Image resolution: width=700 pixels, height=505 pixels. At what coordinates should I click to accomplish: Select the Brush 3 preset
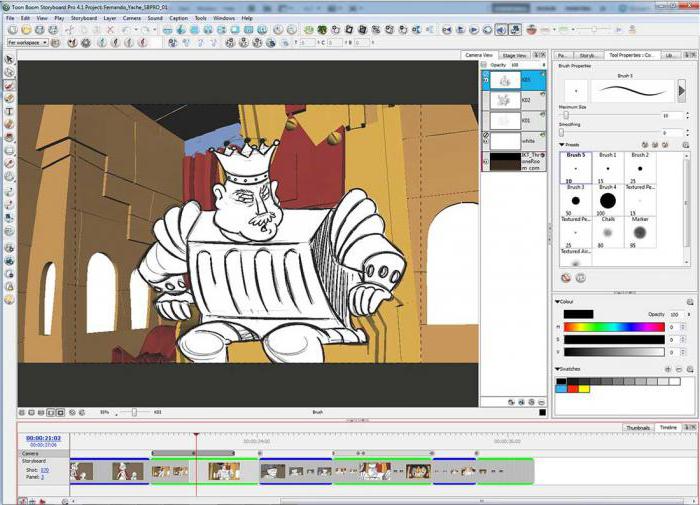click(x=575, y=200)
